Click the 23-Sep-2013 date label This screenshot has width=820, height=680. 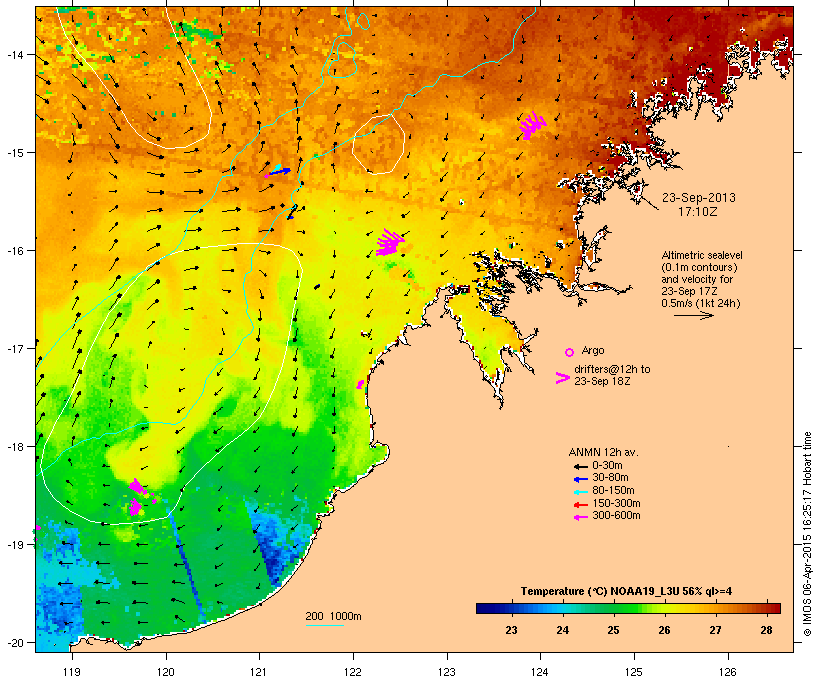point(699,198)
